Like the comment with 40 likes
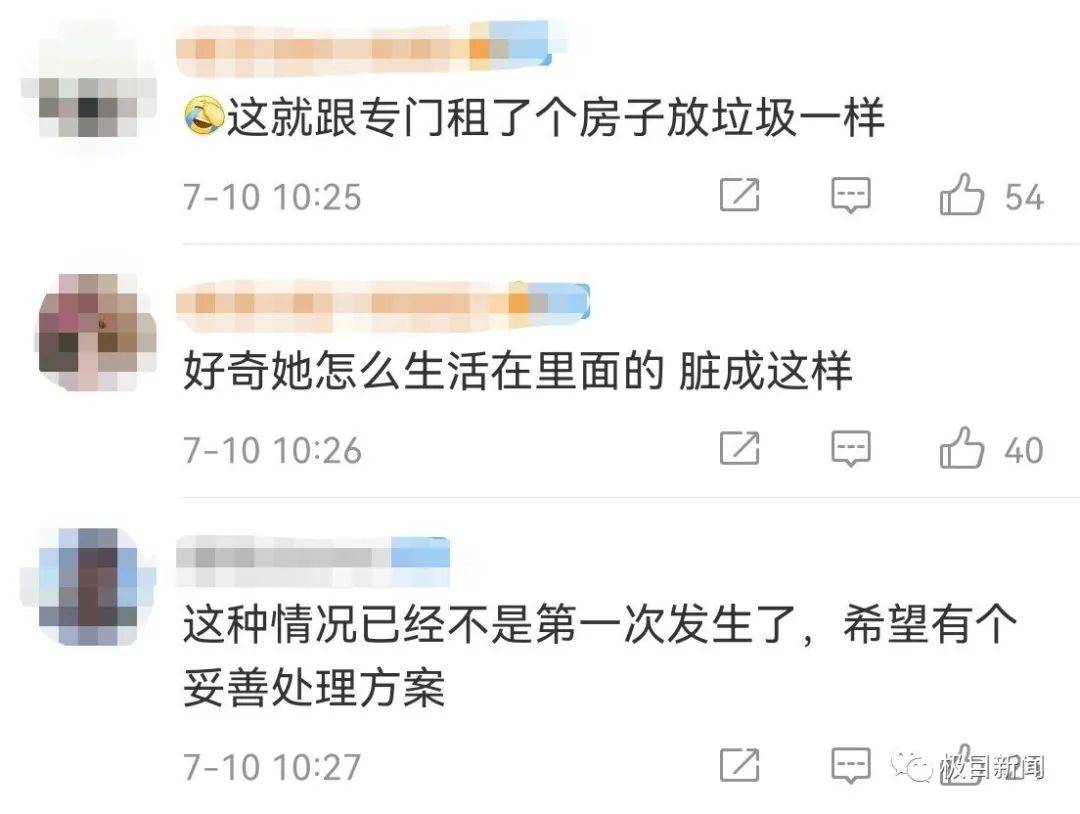This screenshot has height=814, width=1080. pyautogui.click(x=962, y=448)
